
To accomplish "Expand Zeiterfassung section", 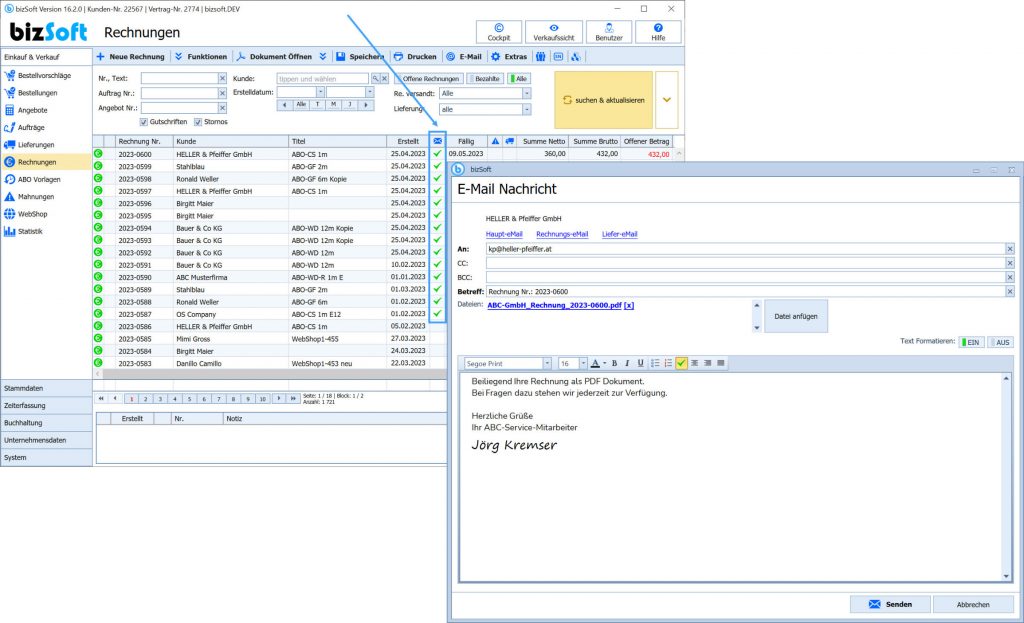I will (46, 406).
